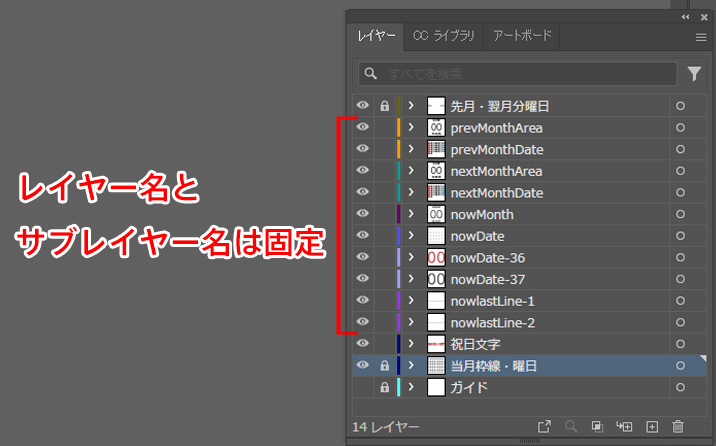The image size is (716, 446).
Task: Click the export/collect for export icon
Action: [544, 426]
